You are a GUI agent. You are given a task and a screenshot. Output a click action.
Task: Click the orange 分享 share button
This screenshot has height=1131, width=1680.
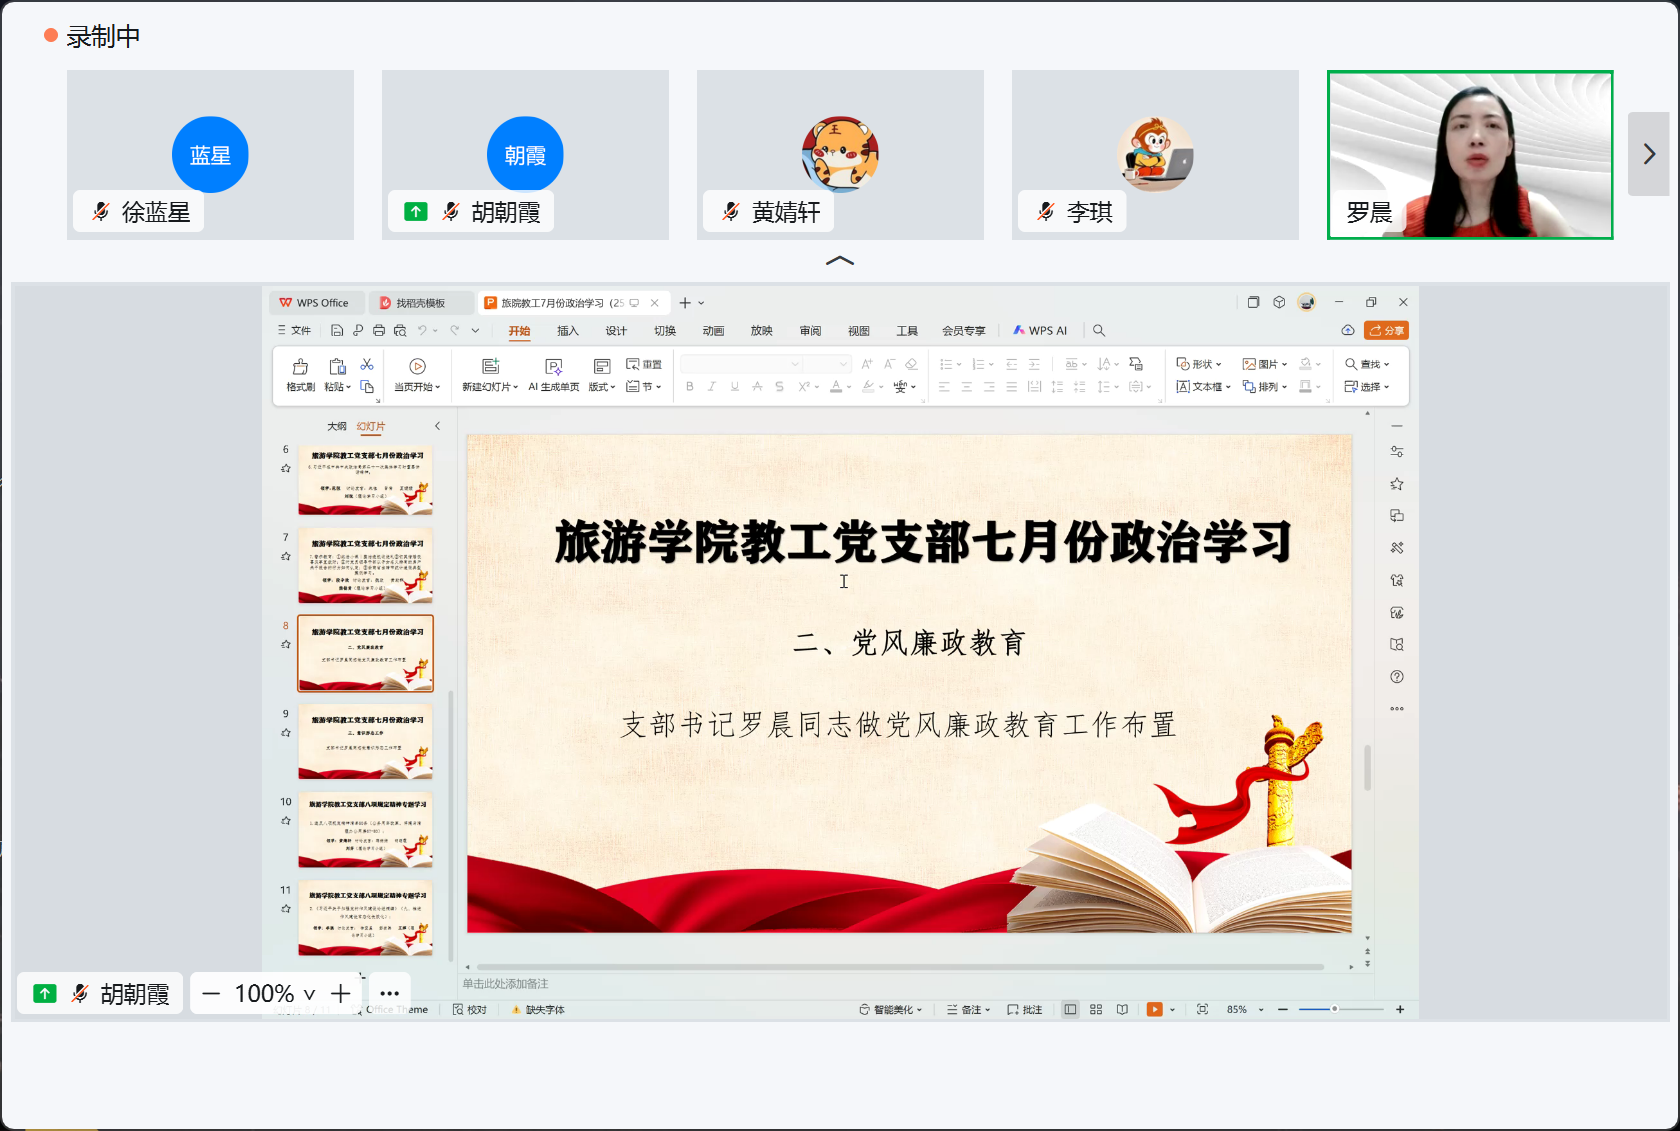(1386, 331)
